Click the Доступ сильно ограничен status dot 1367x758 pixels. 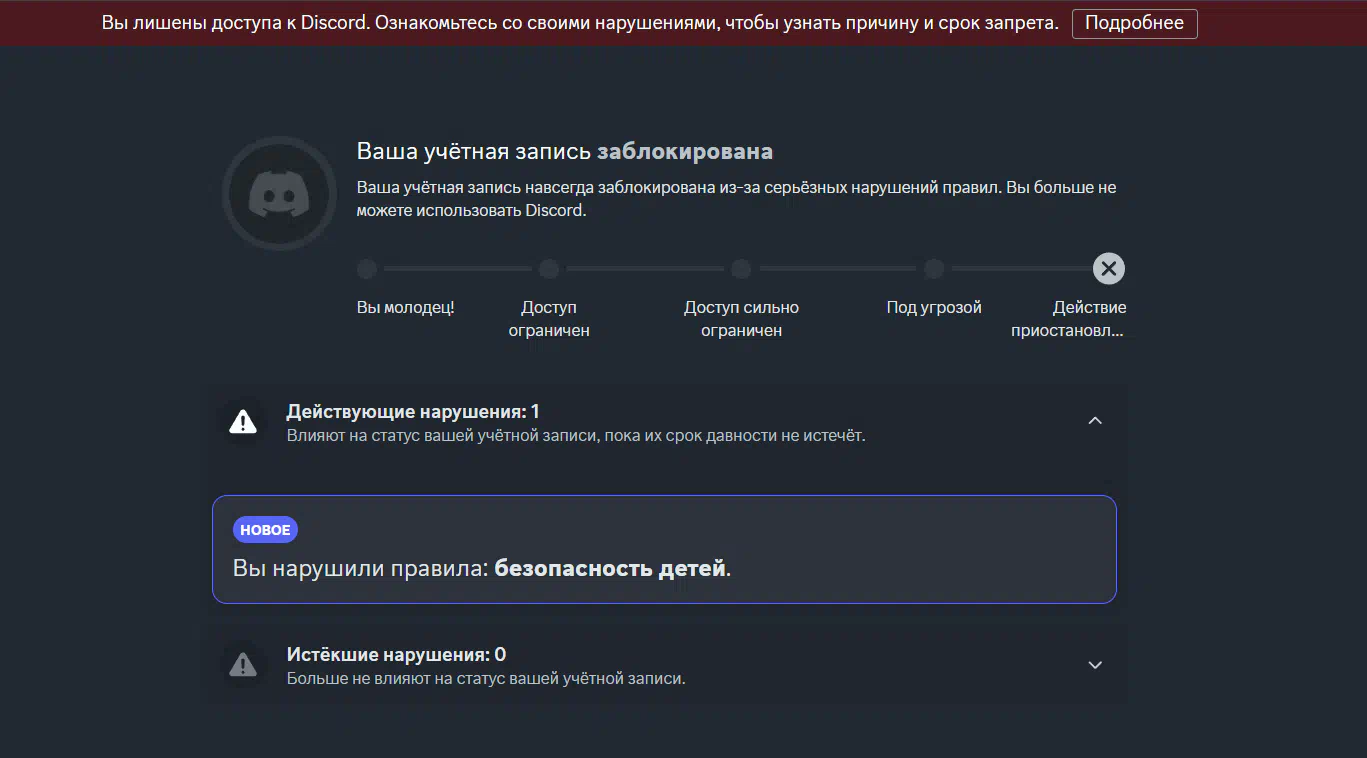click(741, 269)
